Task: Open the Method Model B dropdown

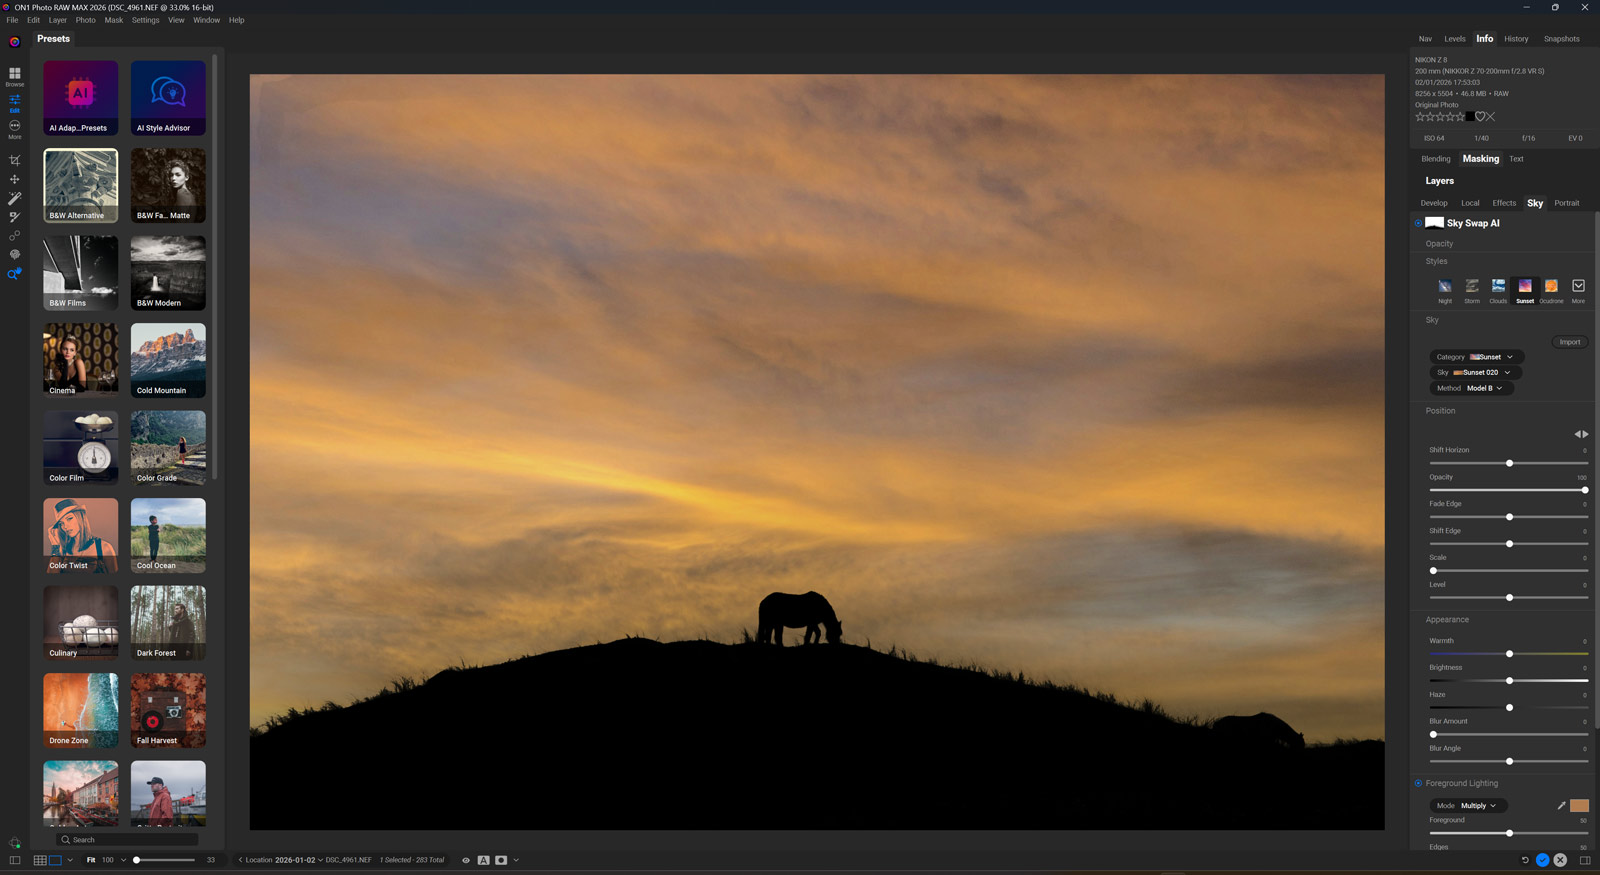Action: point(1471,388)
